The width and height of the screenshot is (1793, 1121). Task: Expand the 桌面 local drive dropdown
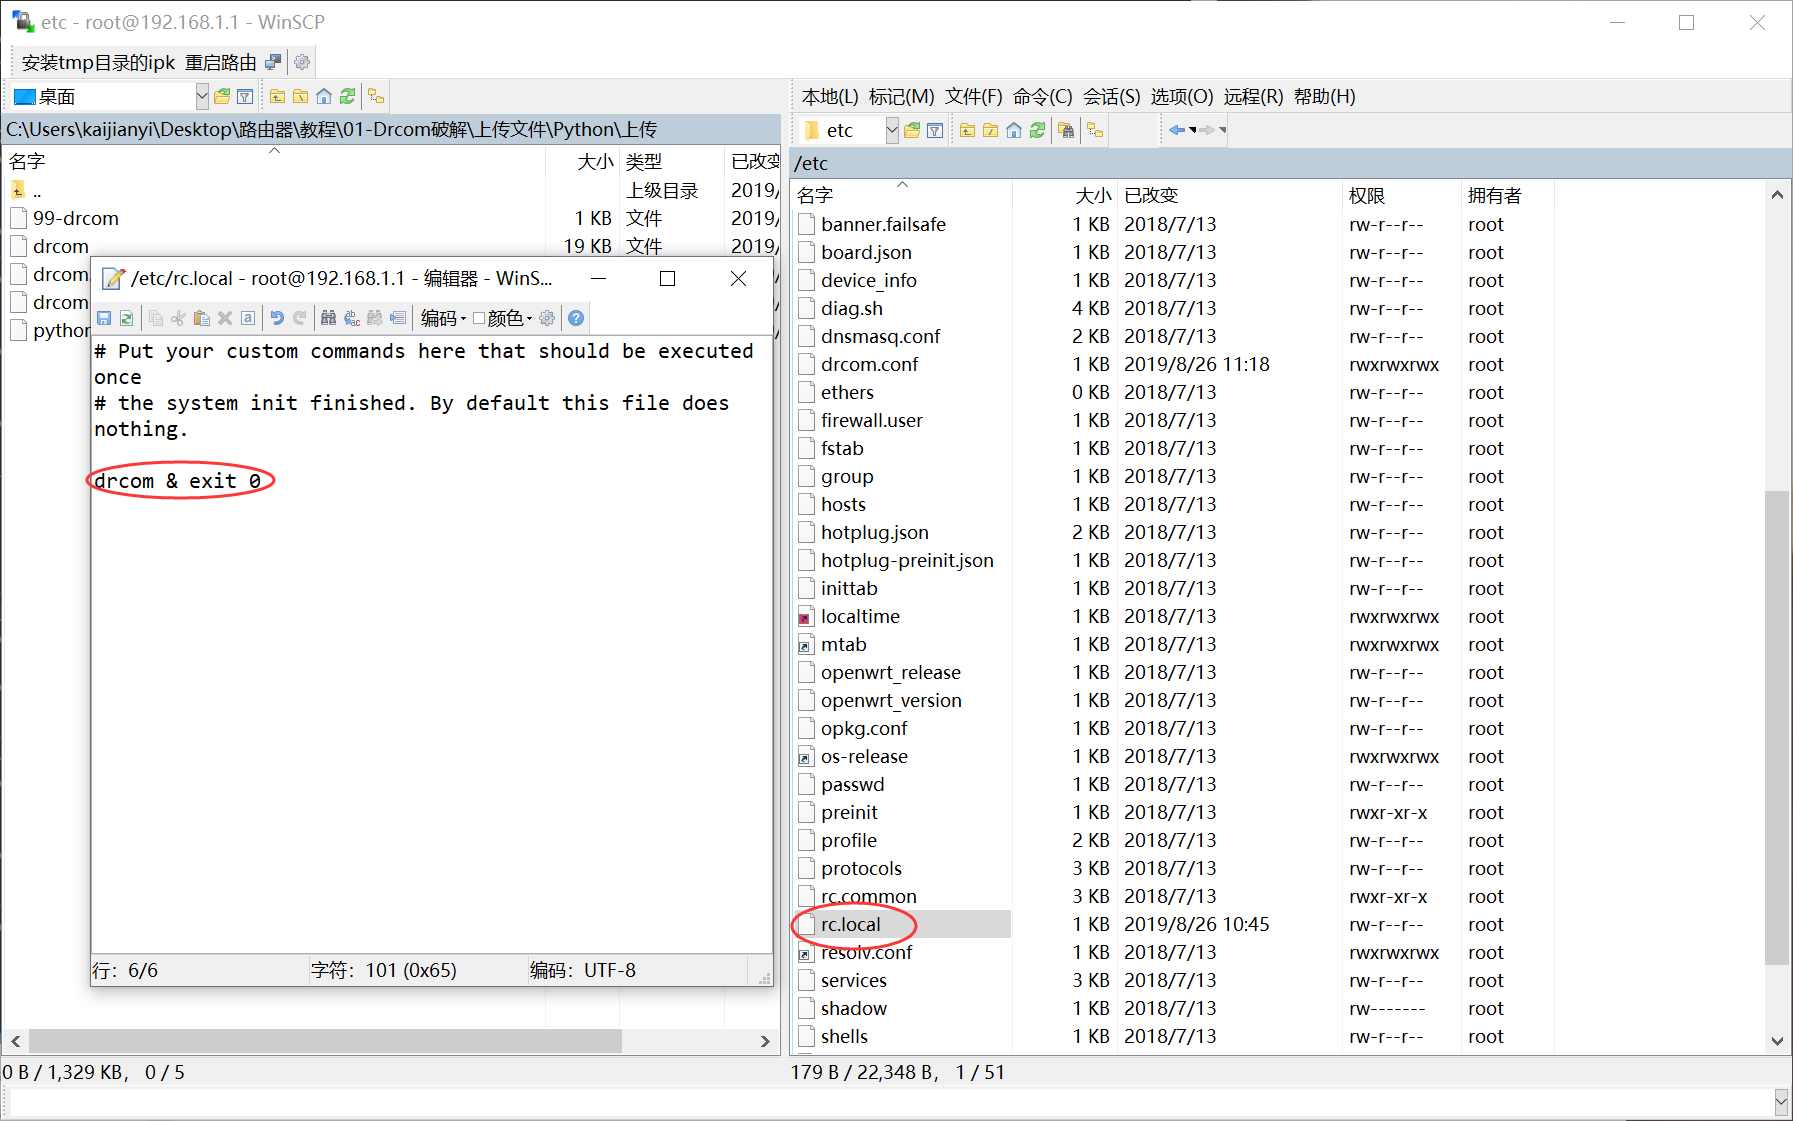point(202,96)
